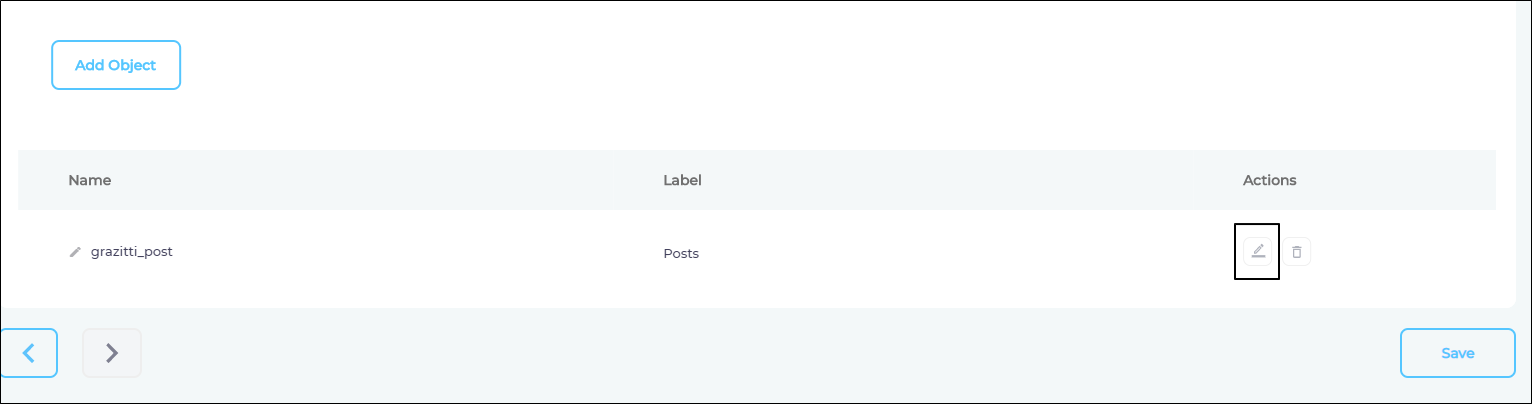Delete the grazitti_post object via trash icon
The image size is (1532, 404).
coord(1297,252)
